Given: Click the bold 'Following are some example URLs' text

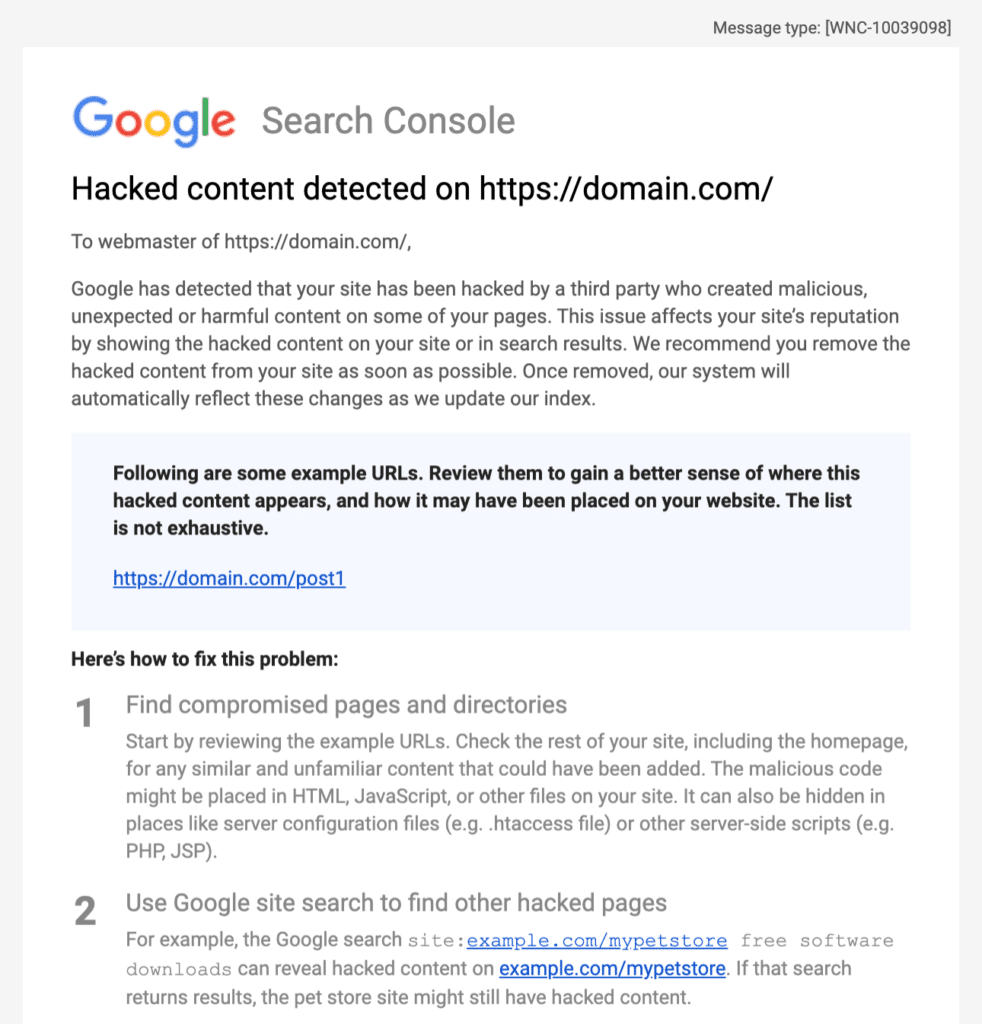Looking at the screenshot, I should 486,500.
